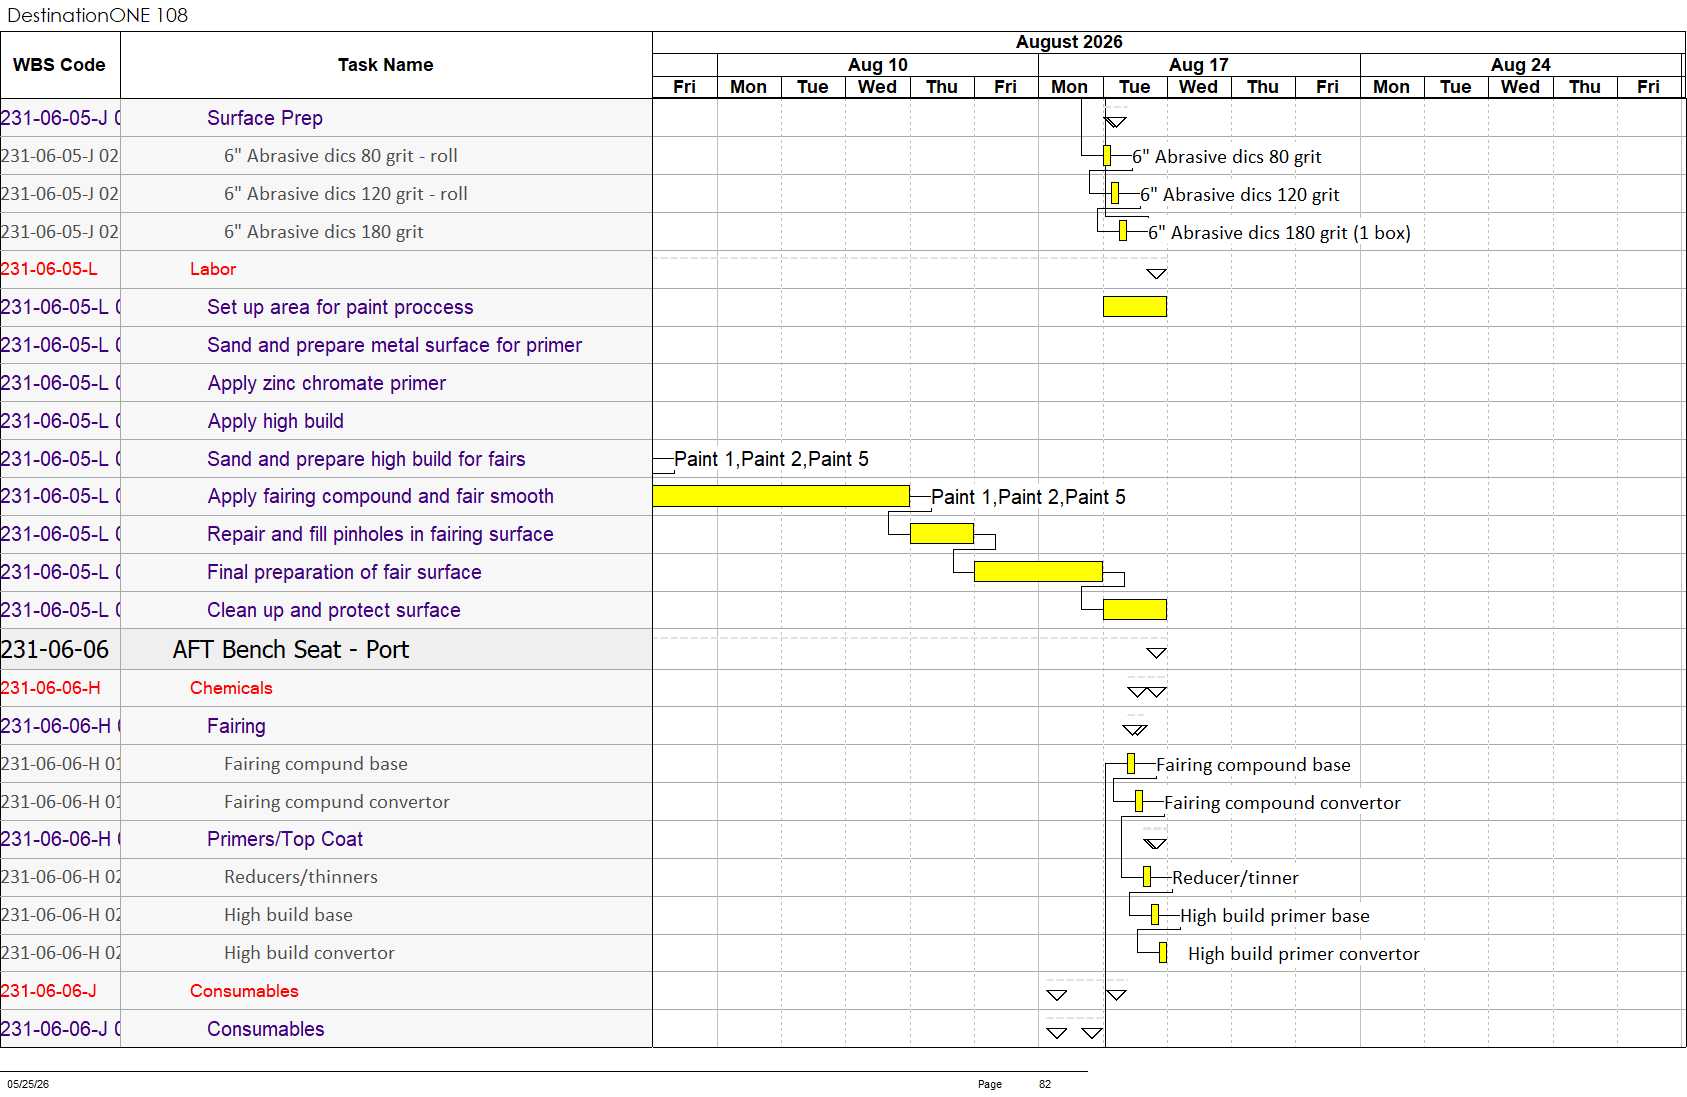Click the 6" Abrasive dics 80 grit - roll task name
The height and width of the screenshot is (1097, 1687).
(x=340, y=156)
